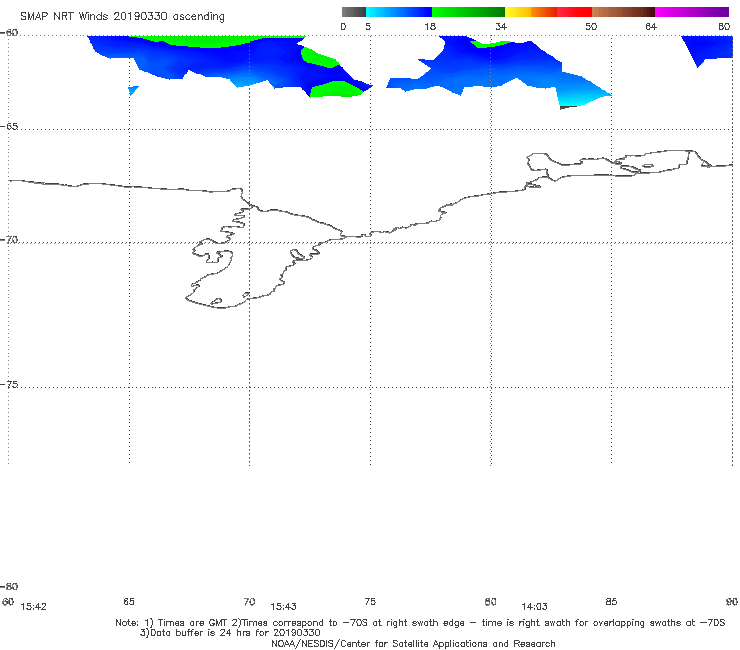Click the blue 5-18 segment of the color bar
This screenshot has height=650, width=740.
[399, 12]
